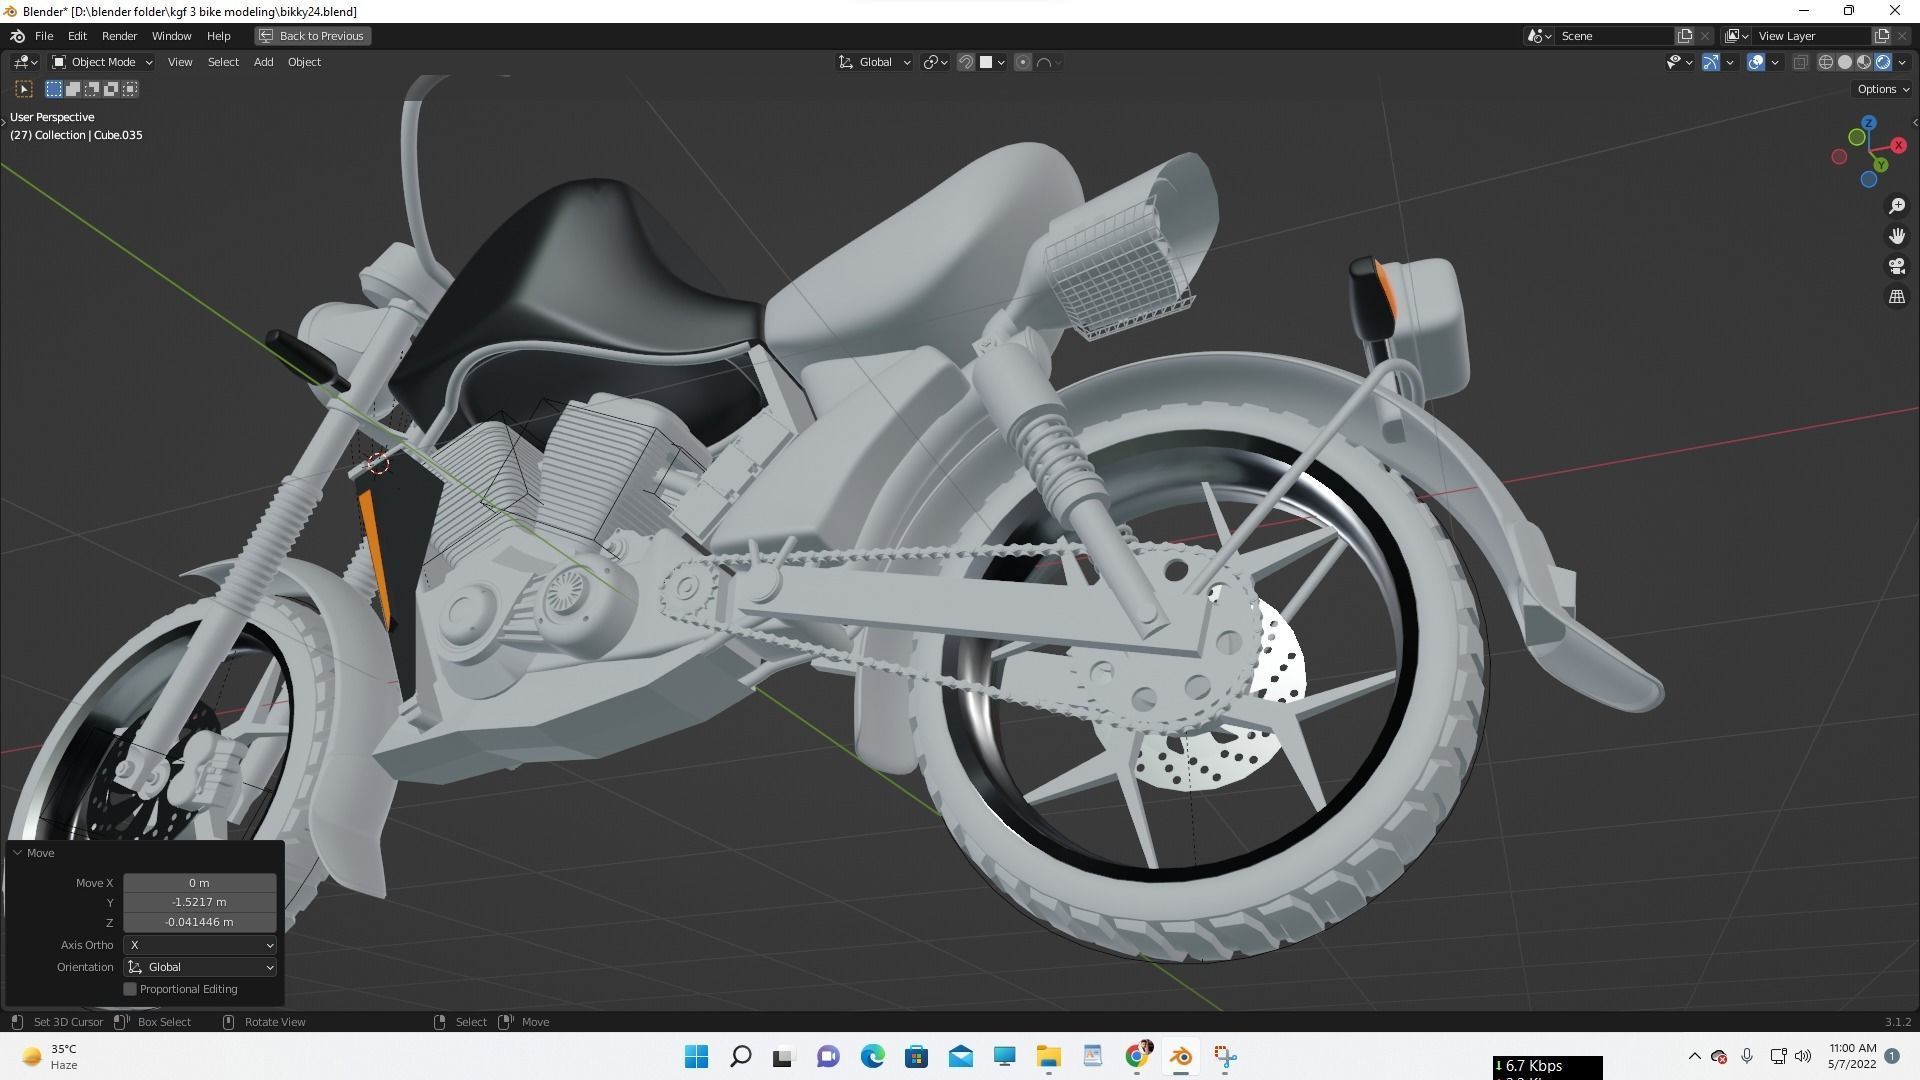Screen dimensions: 1920x1080
Task: Collapse the Move operator panel
Action: coord(16,852)
